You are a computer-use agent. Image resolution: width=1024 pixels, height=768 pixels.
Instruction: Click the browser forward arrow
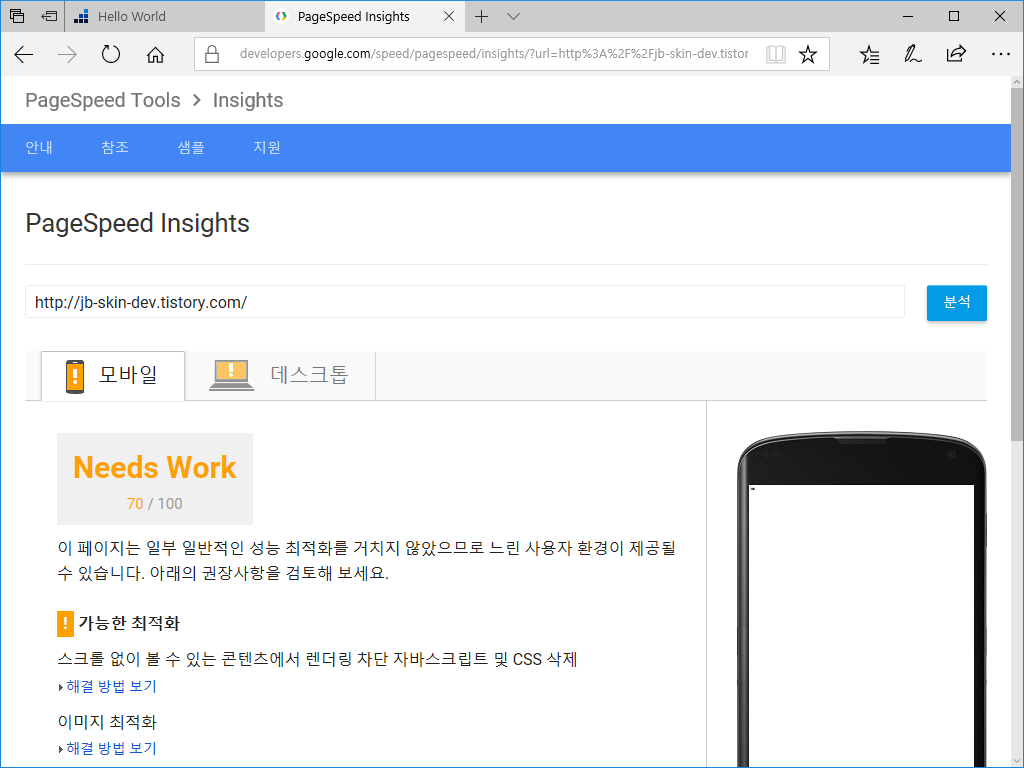click(x=67, y=54)
